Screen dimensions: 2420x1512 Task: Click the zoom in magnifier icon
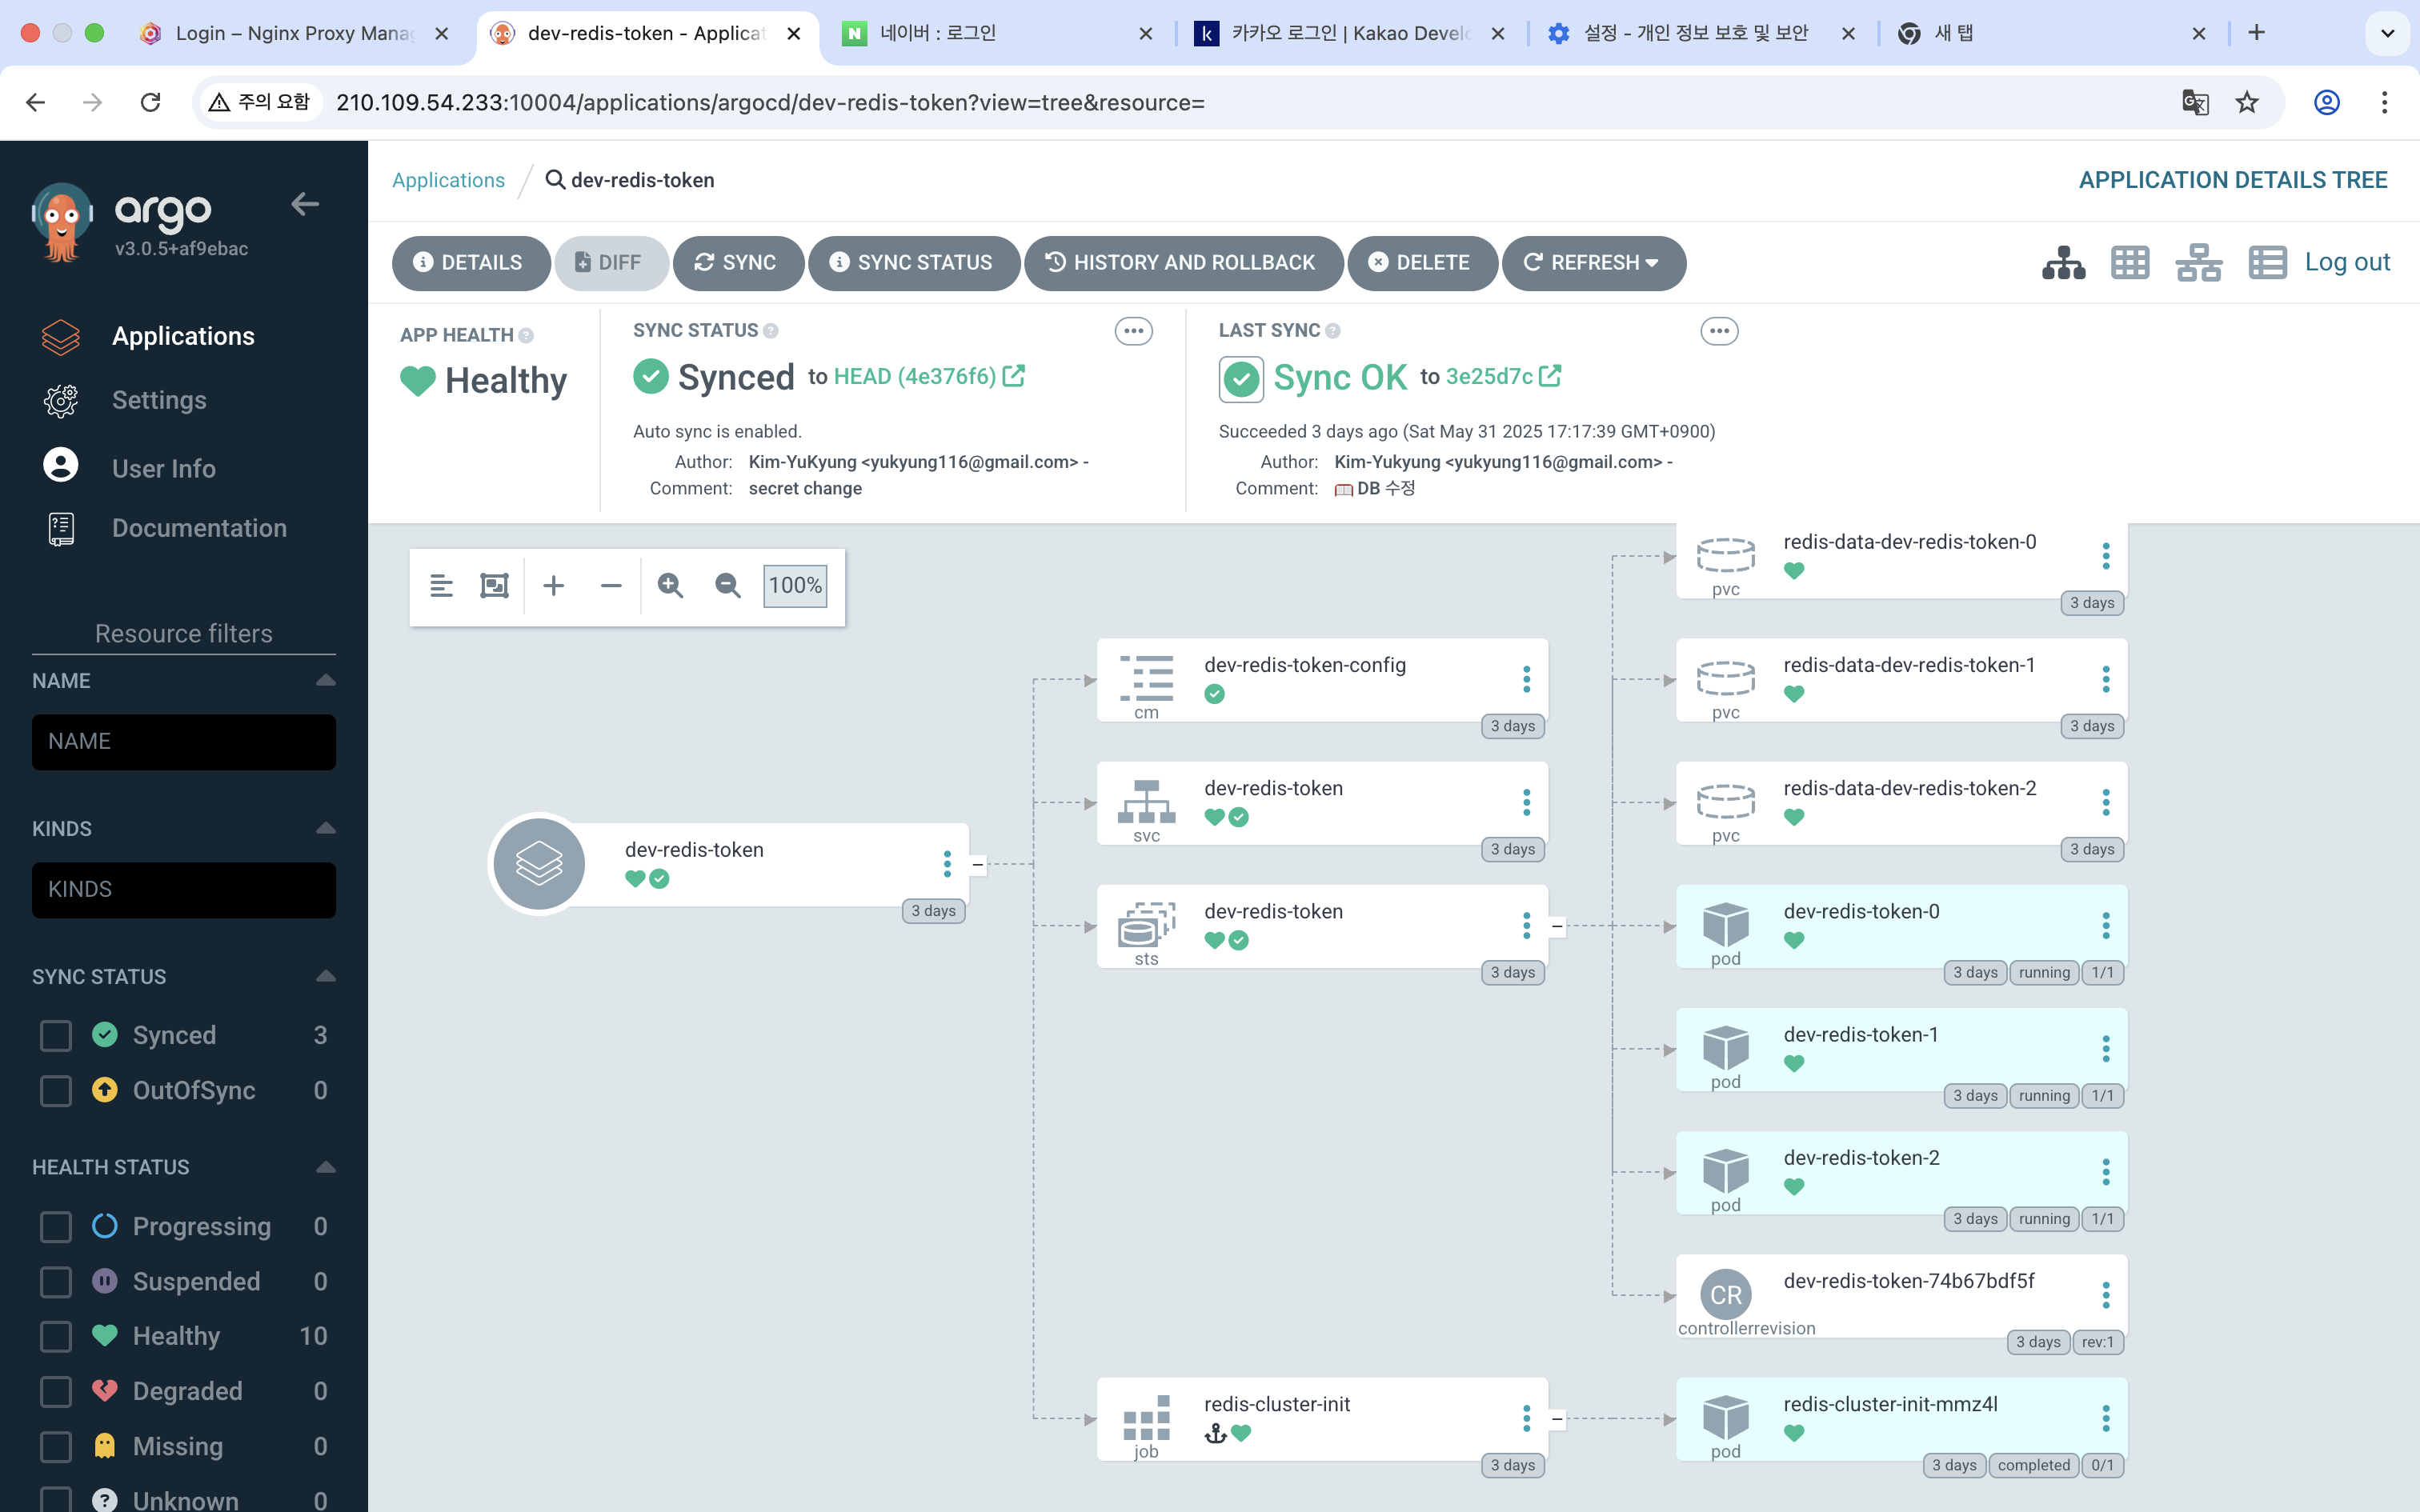(x=670, y=586)
